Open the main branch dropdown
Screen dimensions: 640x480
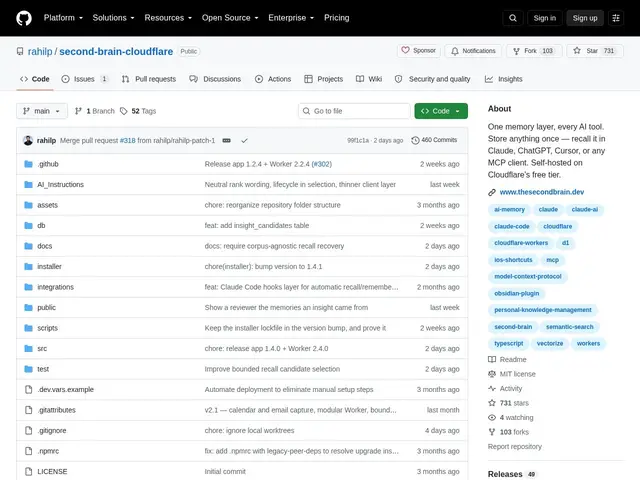[x=42, y=111]
